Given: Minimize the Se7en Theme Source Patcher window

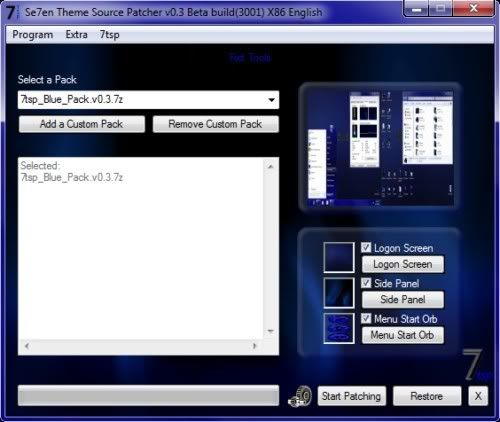Looking at the screenshot, I should (x=416, y=8).
